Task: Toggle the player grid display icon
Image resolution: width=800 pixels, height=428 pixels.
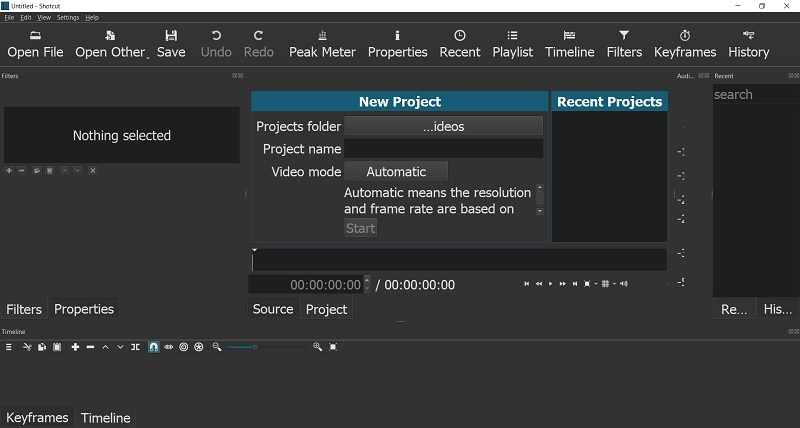Action: point(605,284)
